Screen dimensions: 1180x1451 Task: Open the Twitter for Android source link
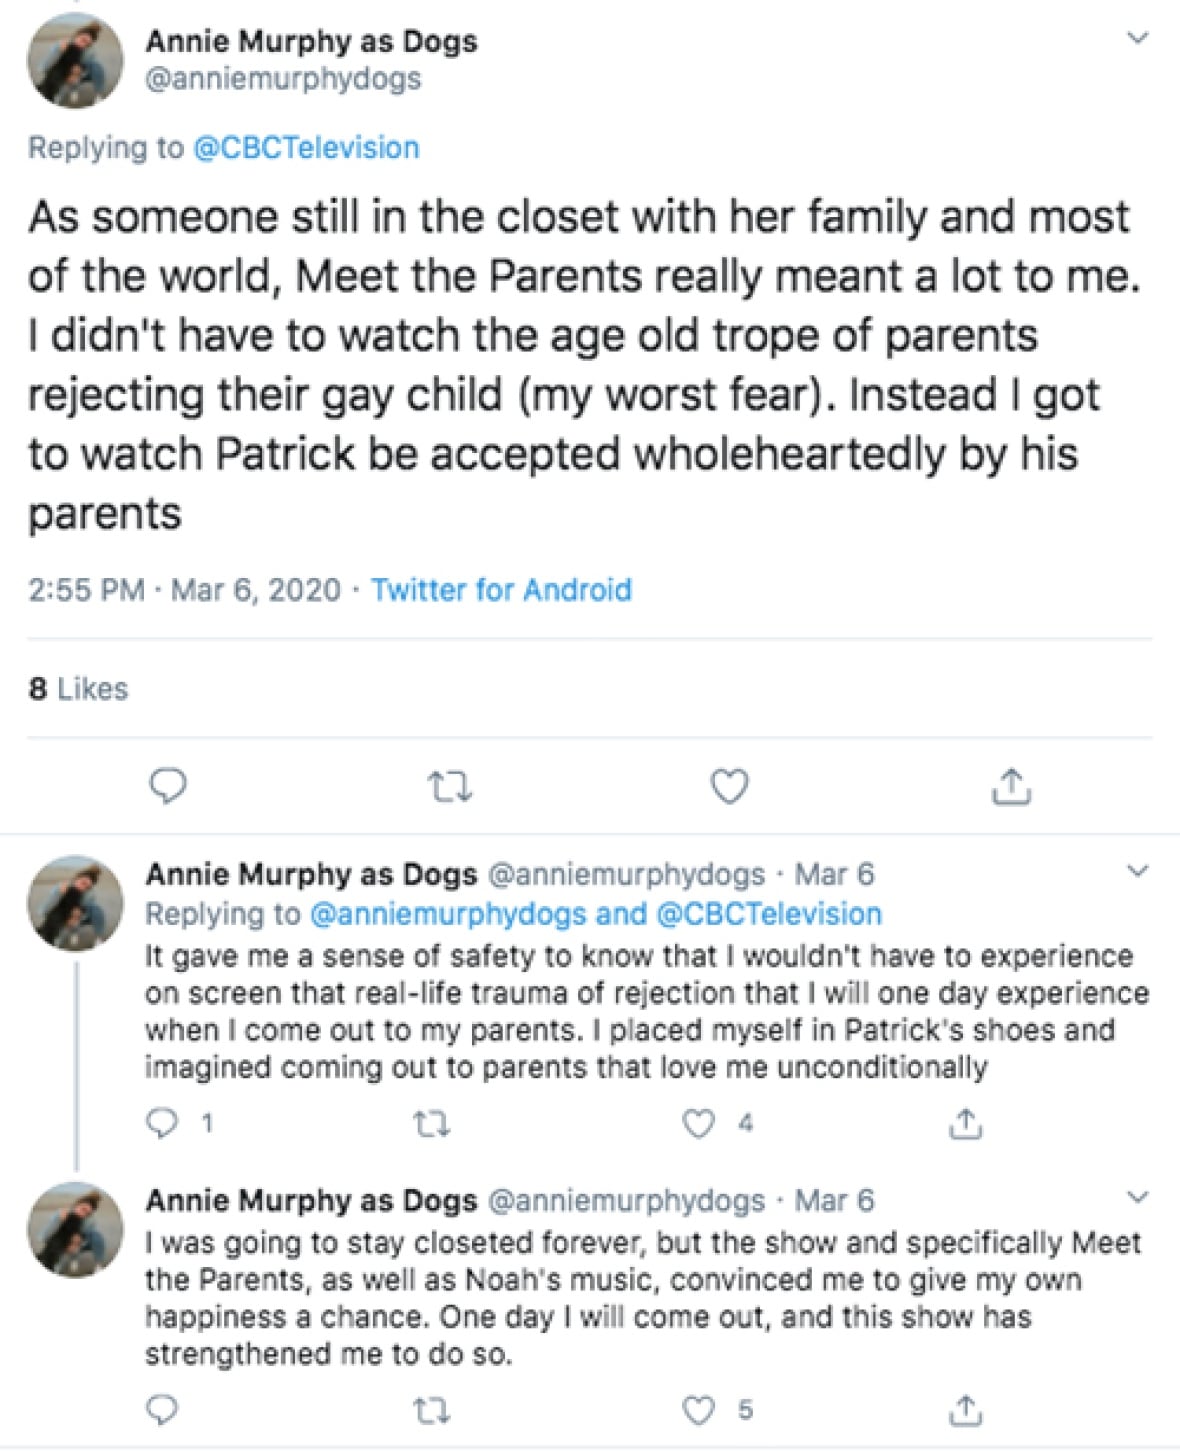point(501,590)
